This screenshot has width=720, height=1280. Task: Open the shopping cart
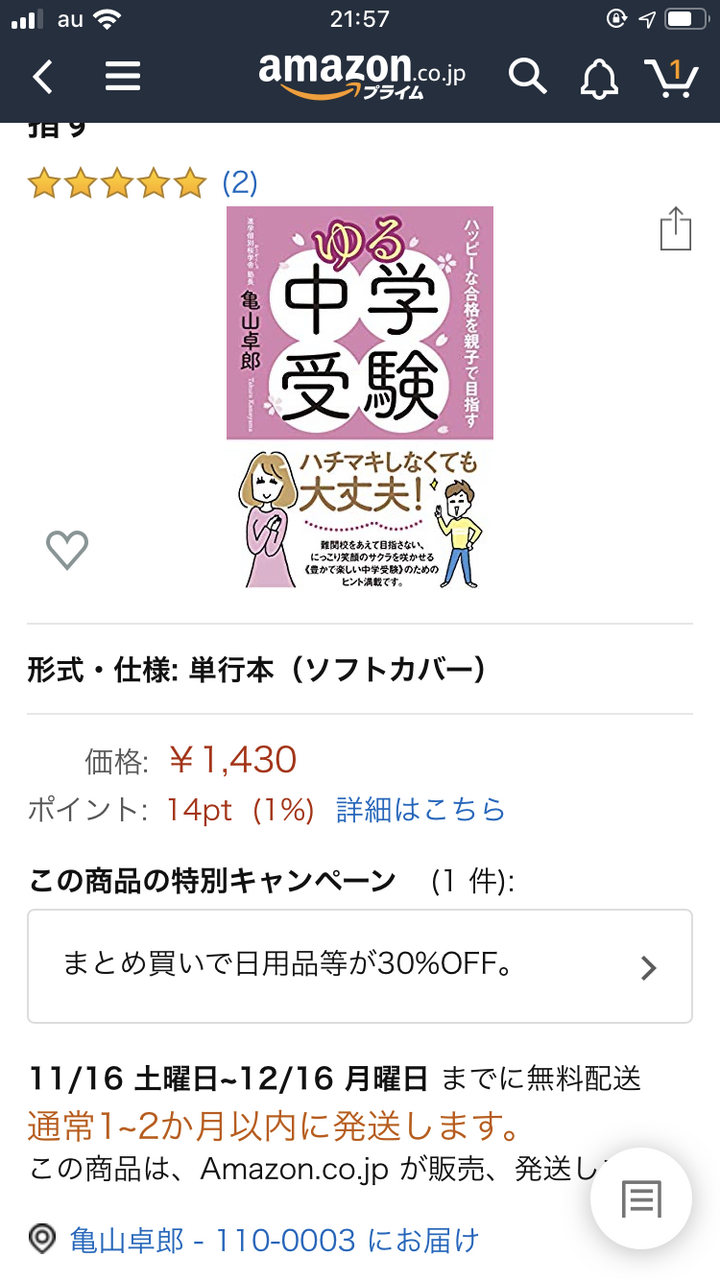click(x=670, y=77)
